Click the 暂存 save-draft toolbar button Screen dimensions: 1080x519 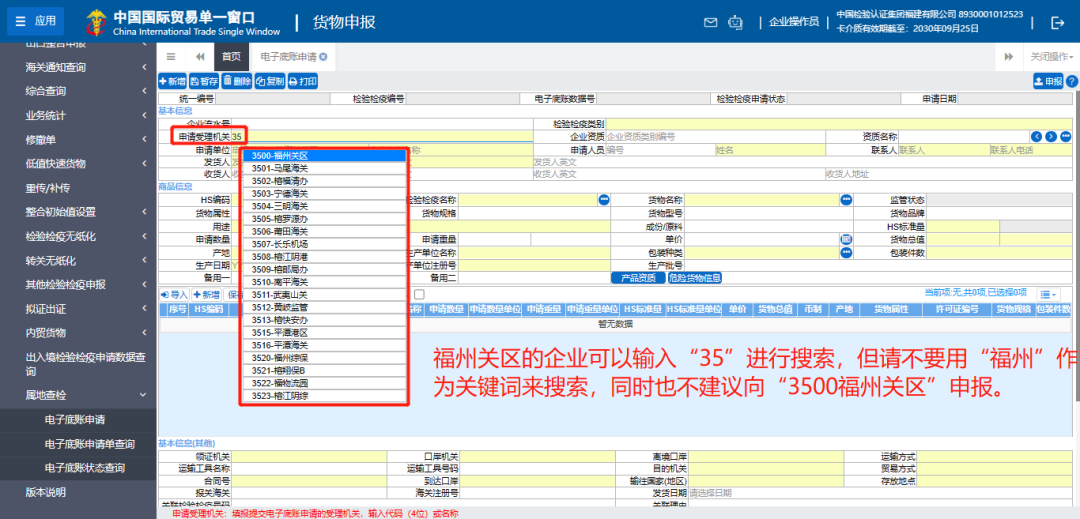[204, 81]
